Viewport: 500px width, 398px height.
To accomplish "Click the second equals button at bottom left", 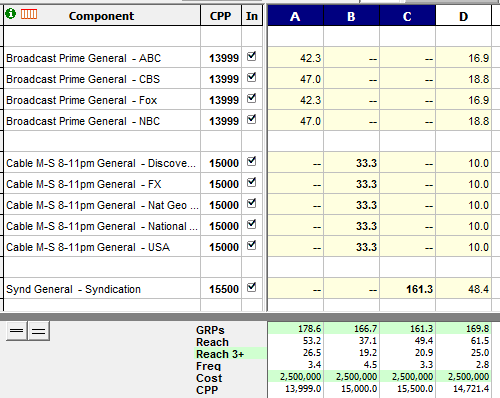I will pyautogui.click(x=39, y=331).
